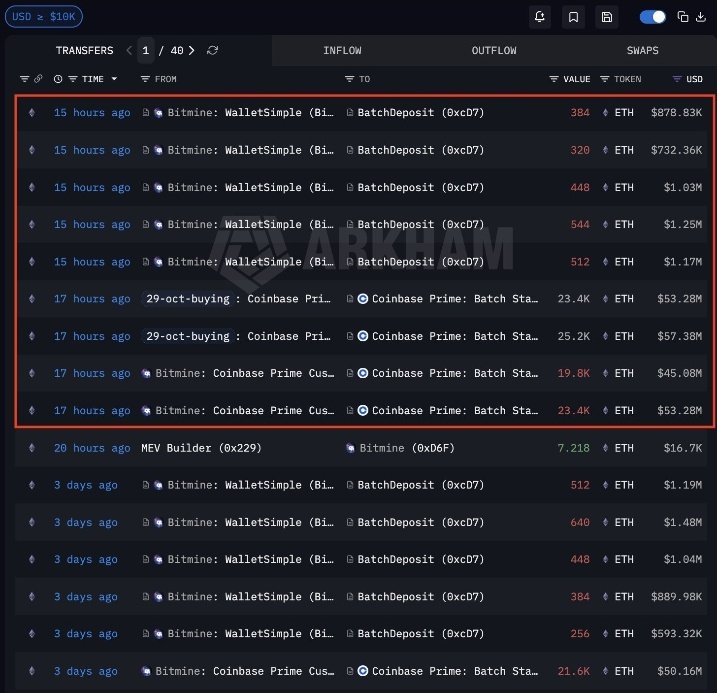Click the 21.6K value in last row
This screenshot has width=717, height=693.
click(x=573, y=672)
